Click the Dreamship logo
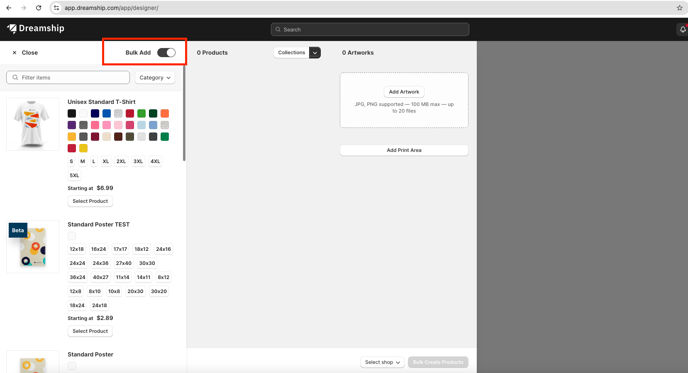 36,29
